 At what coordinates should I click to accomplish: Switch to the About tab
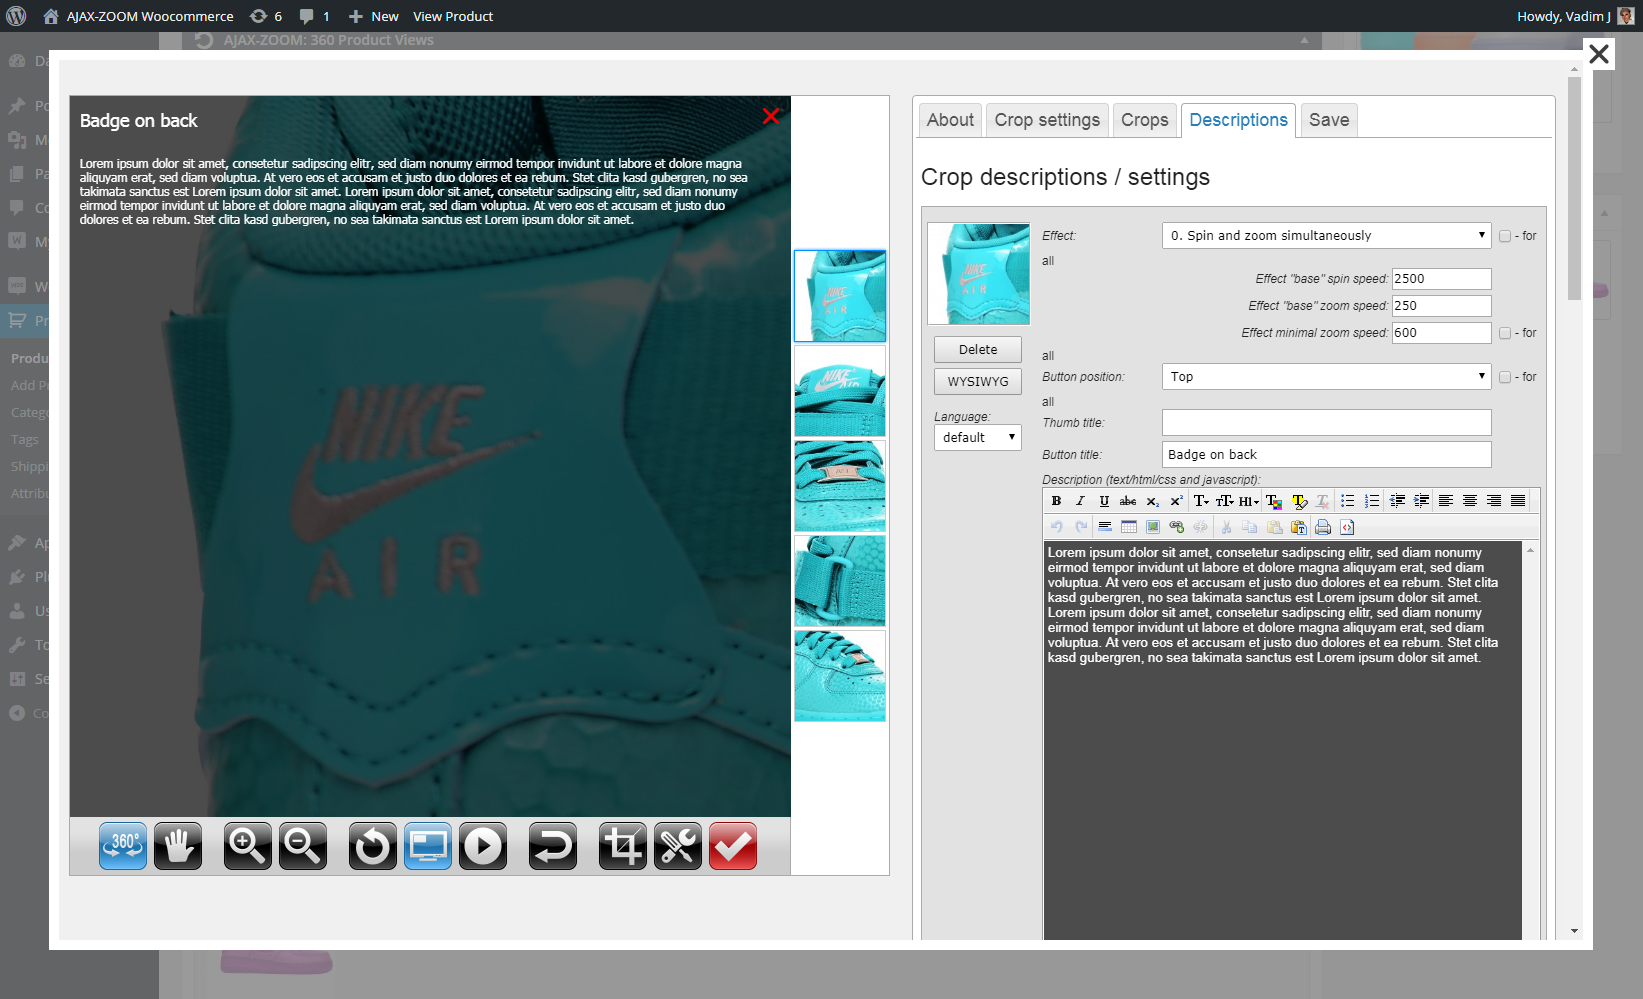[x=950, y=120]
